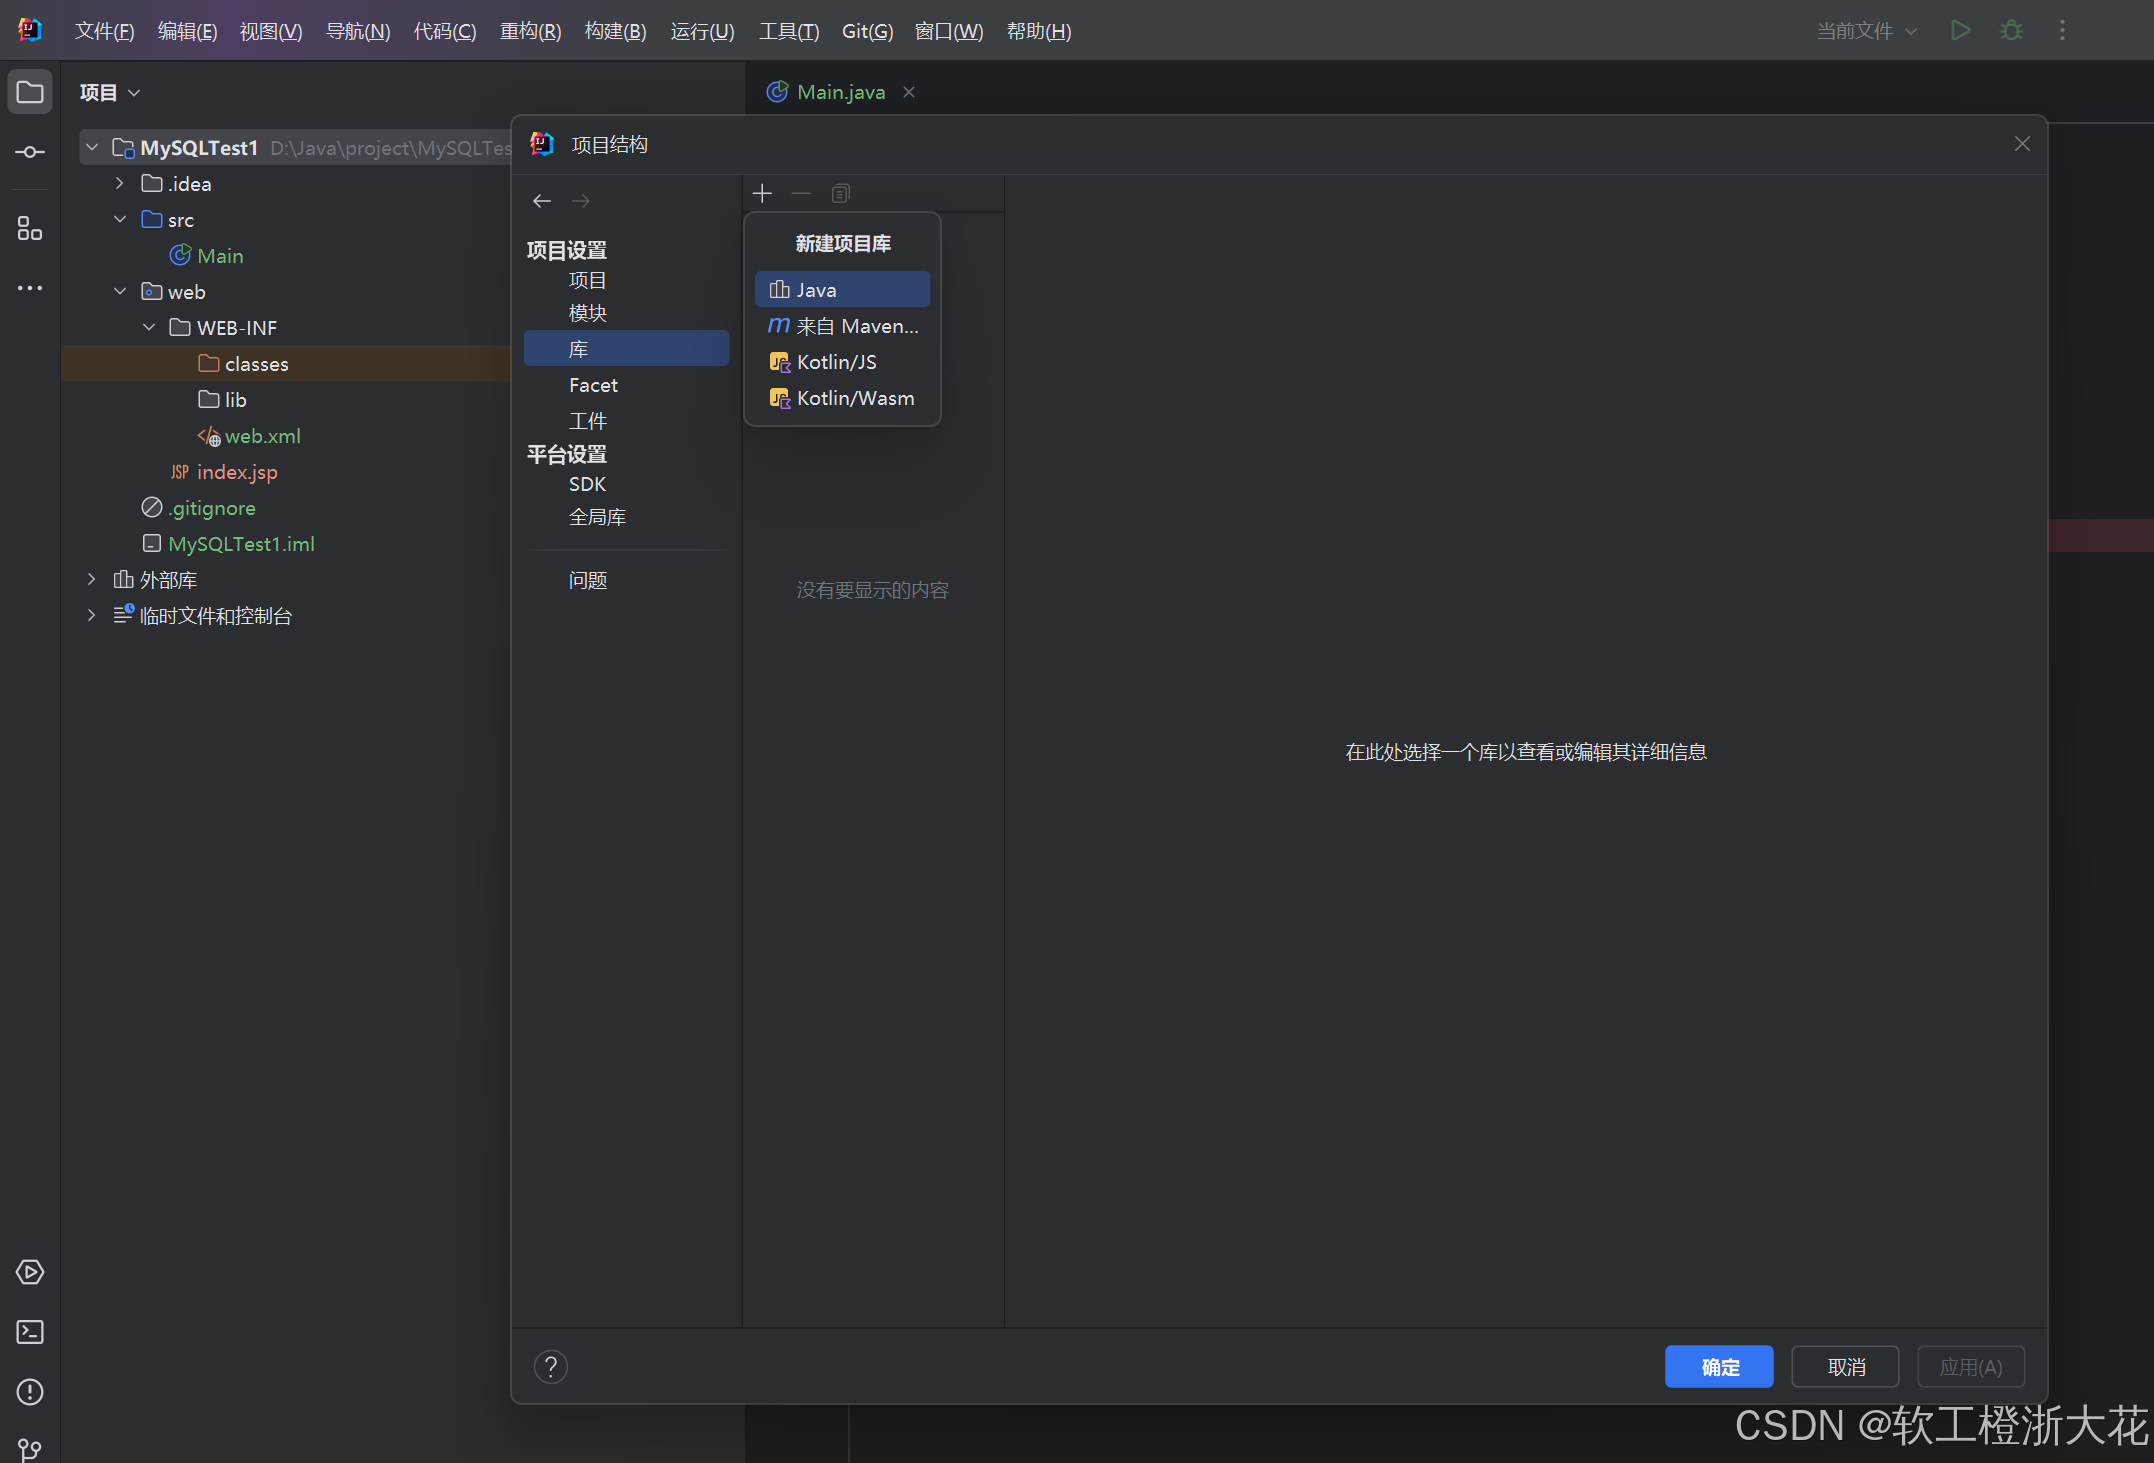Select Java in the 新建项目库 popup
2154x1463 pixels.
[842, 290]
